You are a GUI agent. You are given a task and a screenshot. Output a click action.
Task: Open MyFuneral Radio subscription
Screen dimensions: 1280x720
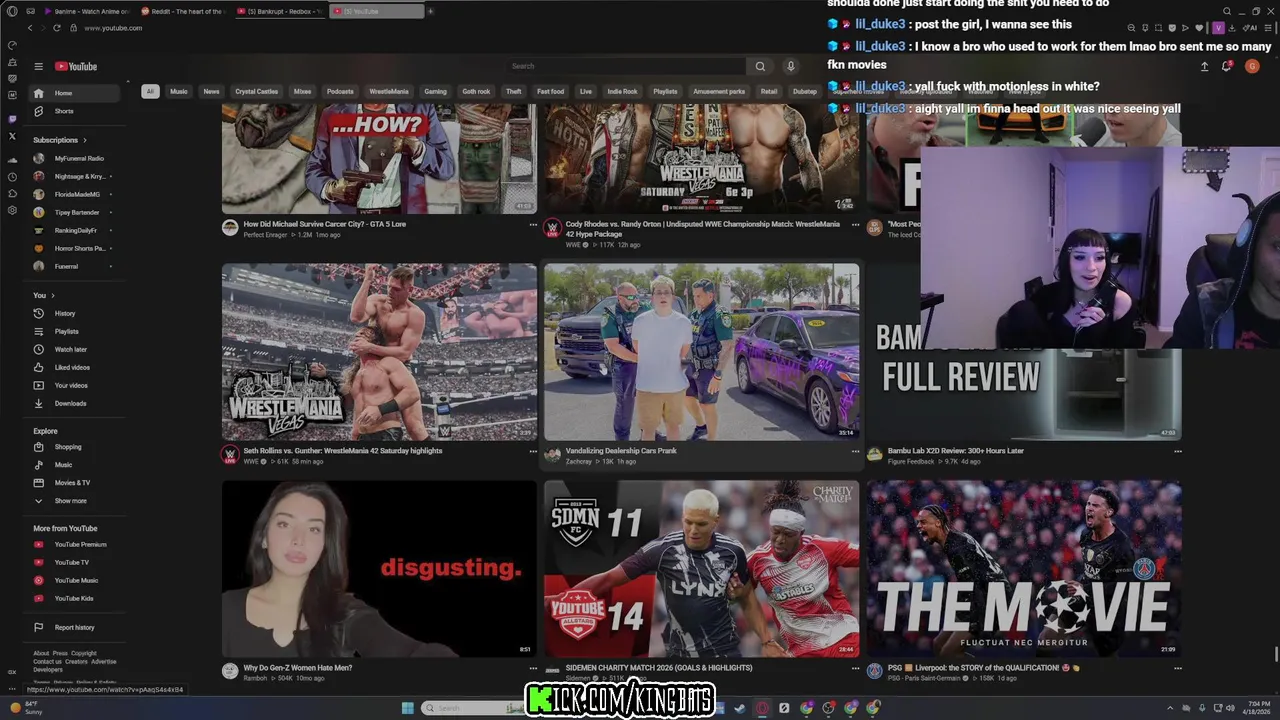click(73, 158)
